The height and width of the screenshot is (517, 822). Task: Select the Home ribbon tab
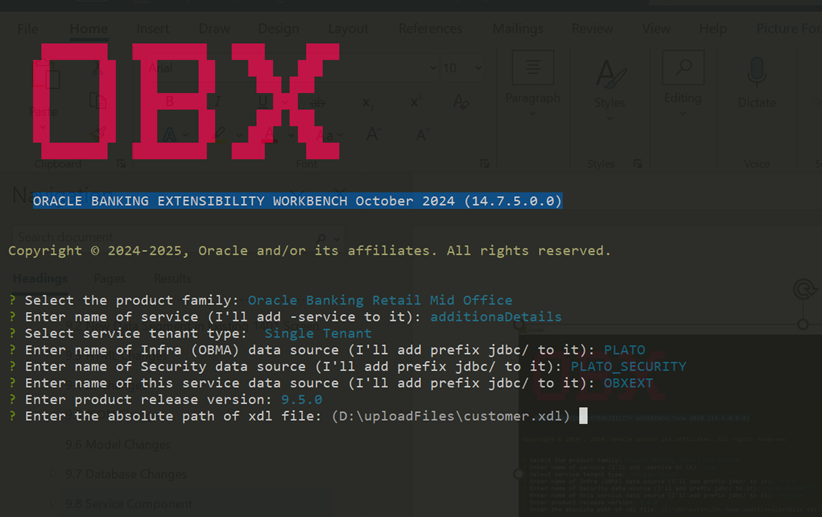pyautogui.click(x=89, y=29)
